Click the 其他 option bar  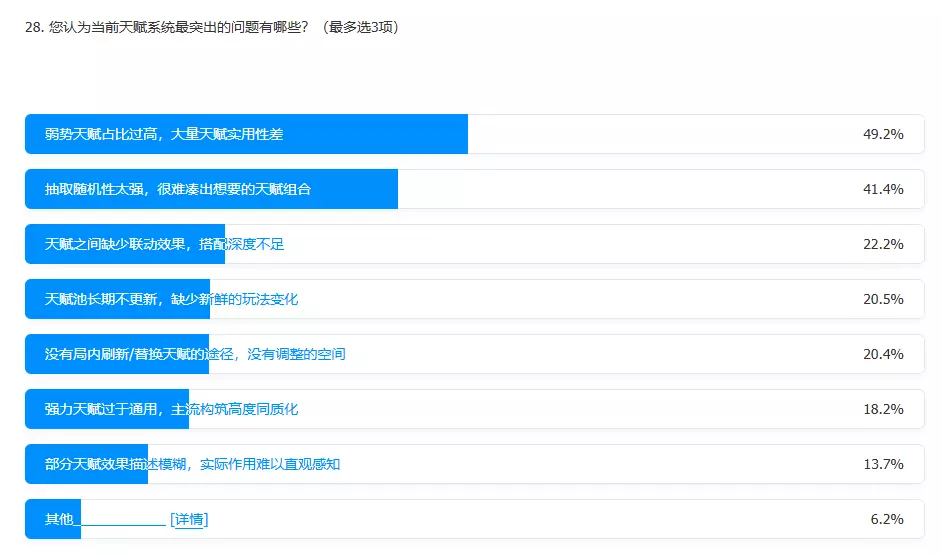click(474, 519)
